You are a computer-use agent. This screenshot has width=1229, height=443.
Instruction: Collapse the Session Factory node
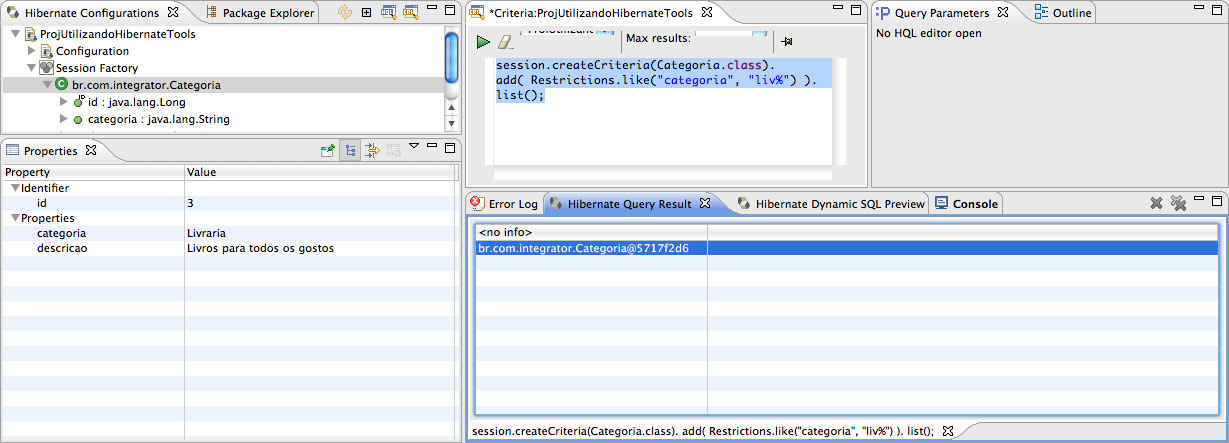[x=32, y=68]
